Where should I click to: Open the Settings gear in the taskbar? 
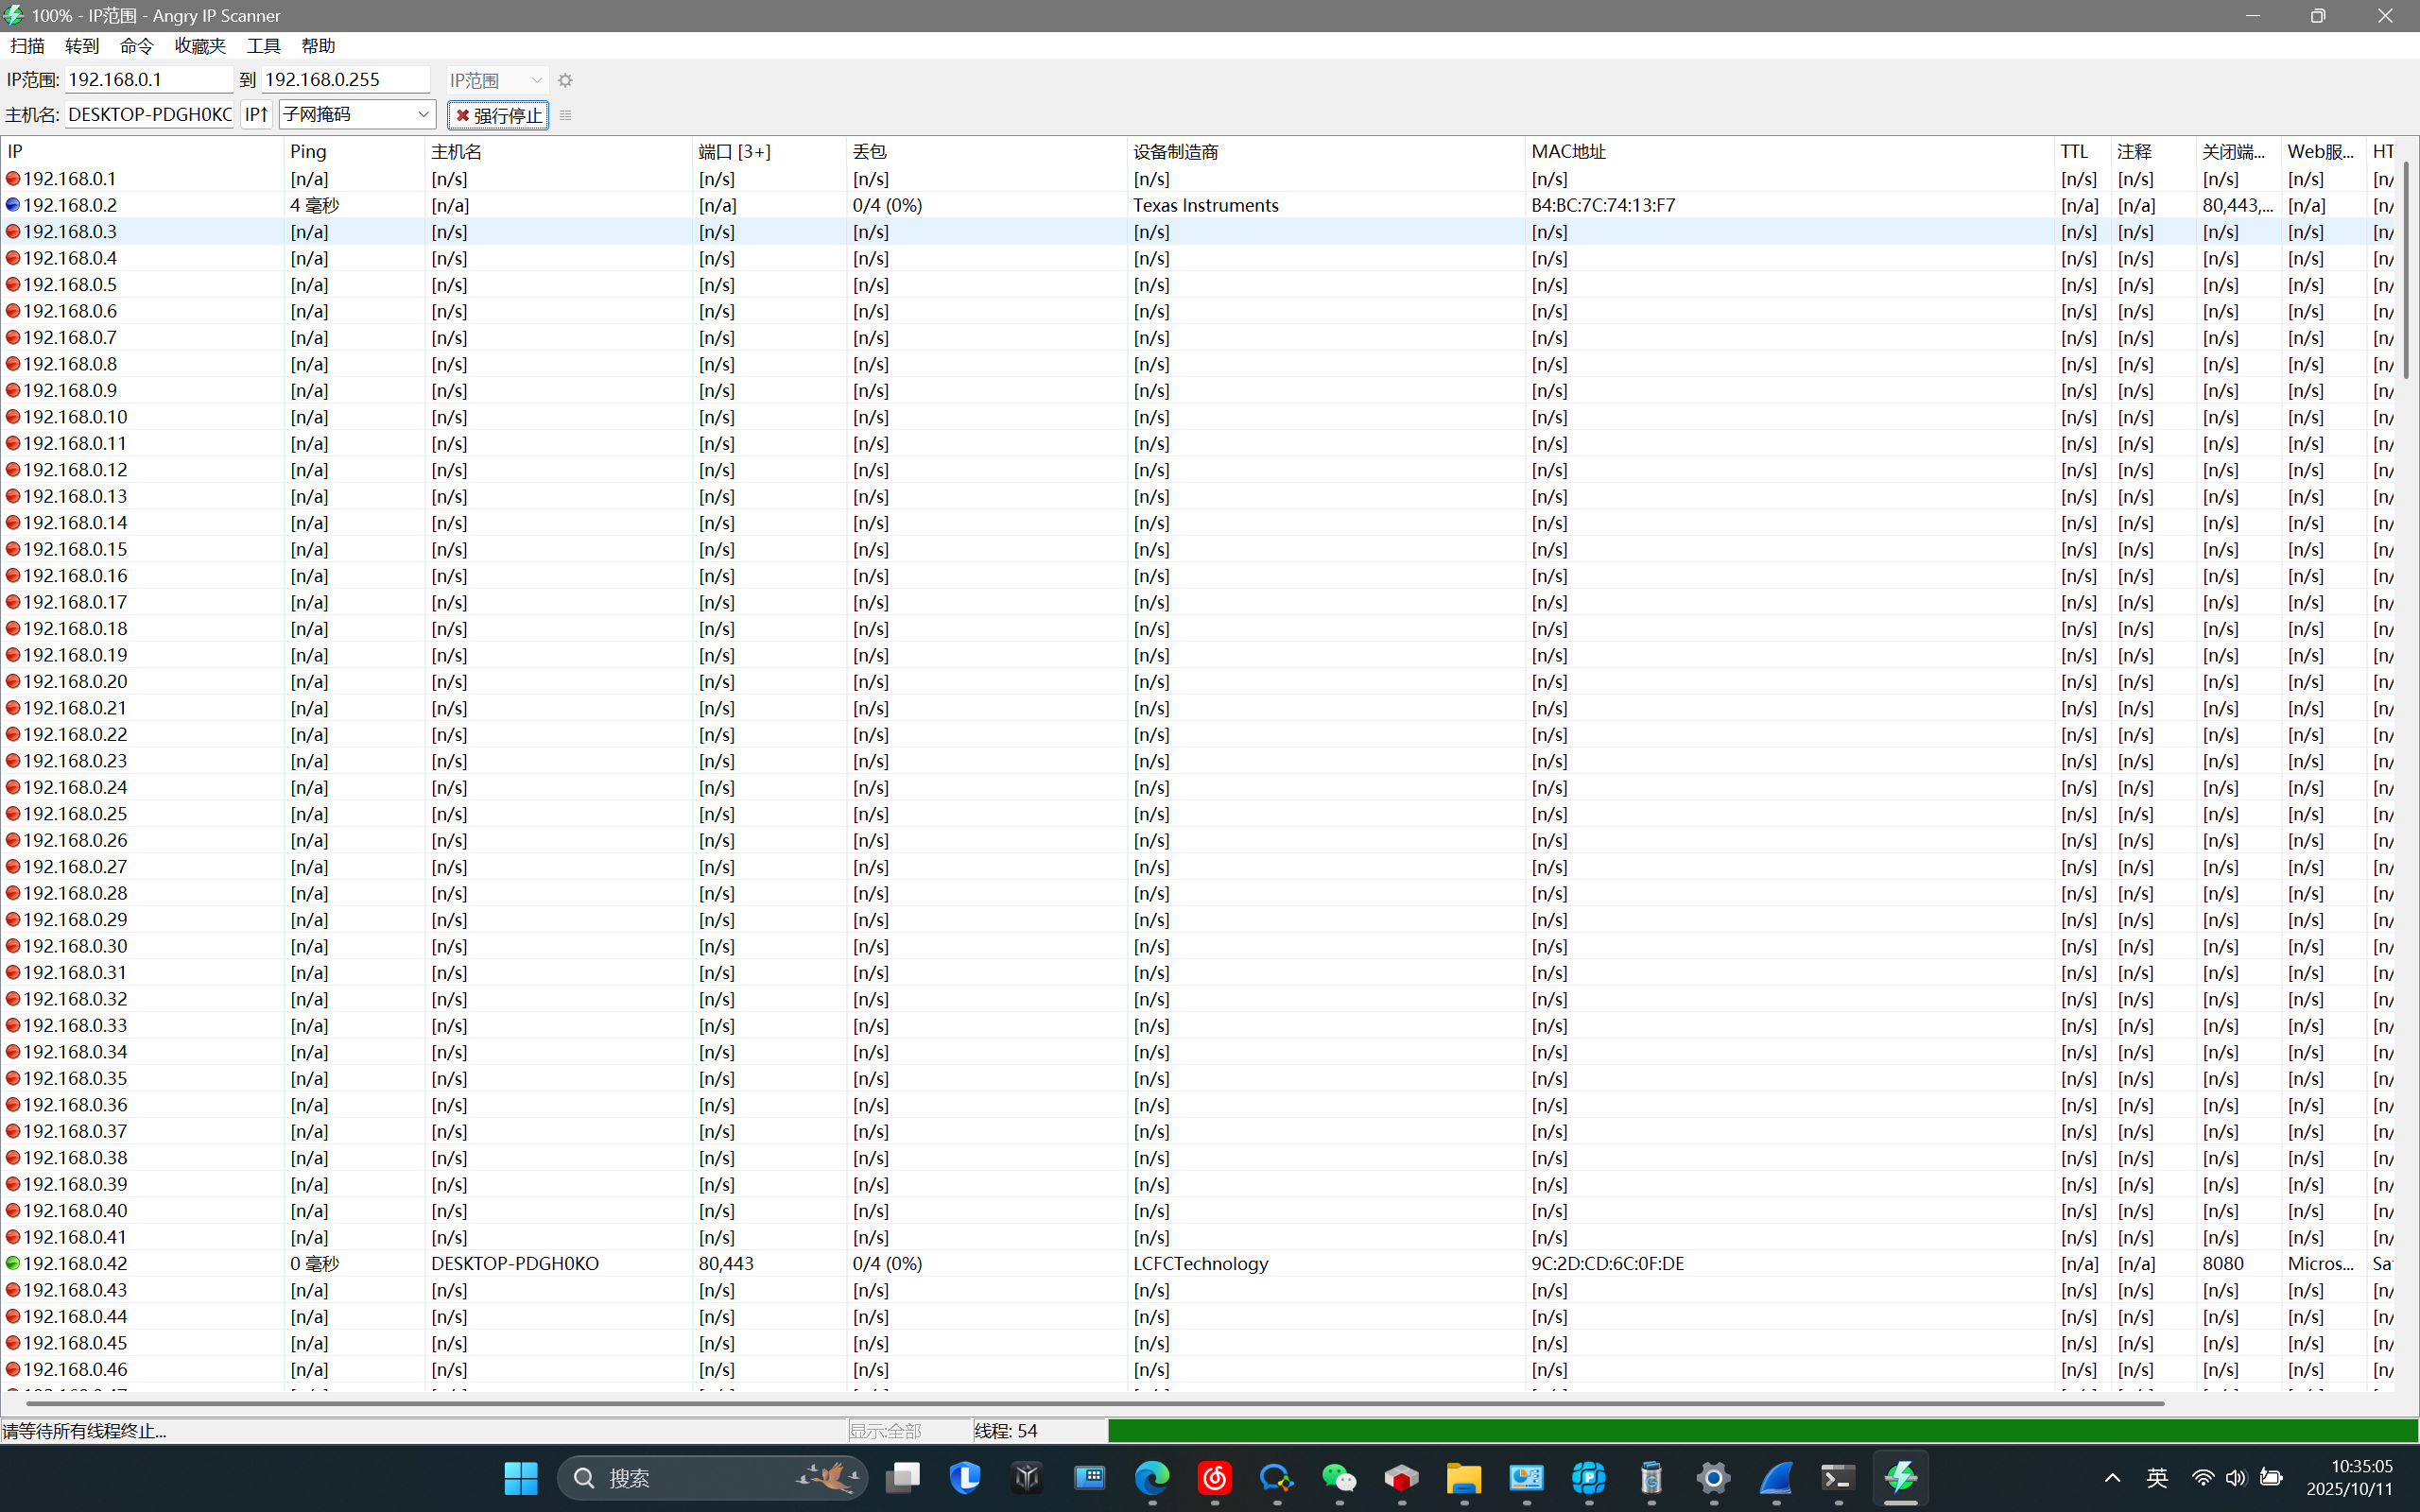pos(1713,1478)
